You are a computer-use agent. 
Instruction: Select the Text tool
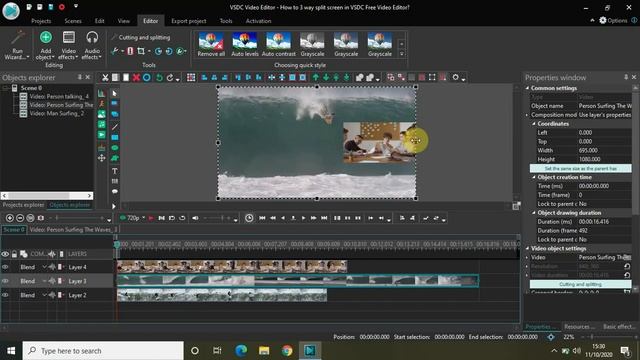coord(115,171)
